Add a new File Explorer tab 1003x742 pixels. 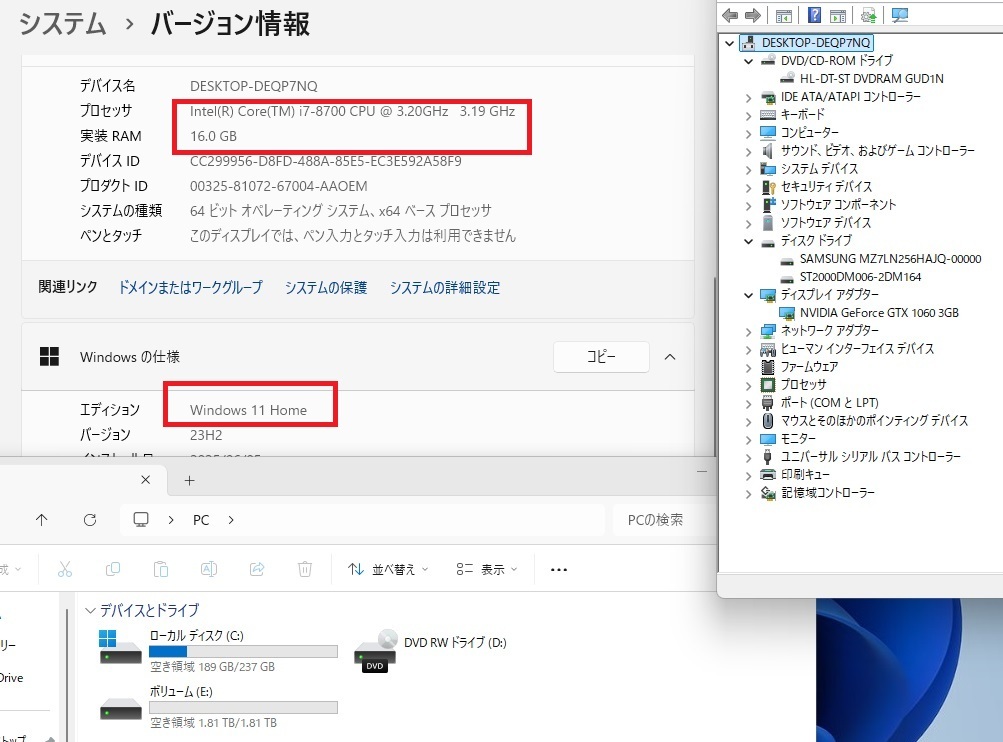point(189,480)
